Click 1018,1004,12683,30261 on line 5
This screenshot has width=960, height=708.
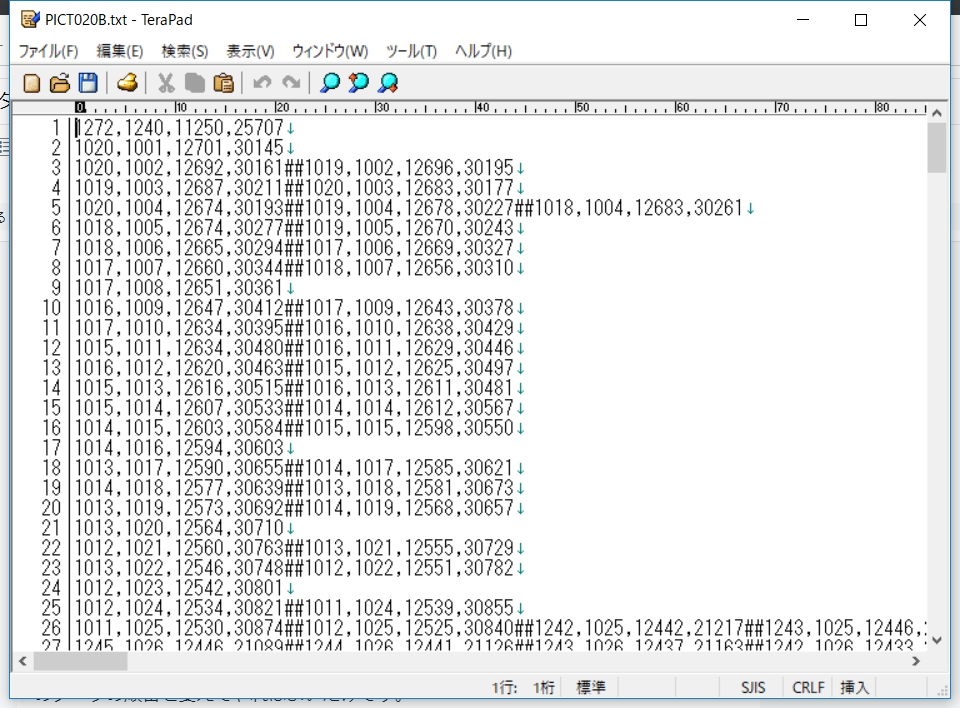[639, 208]
